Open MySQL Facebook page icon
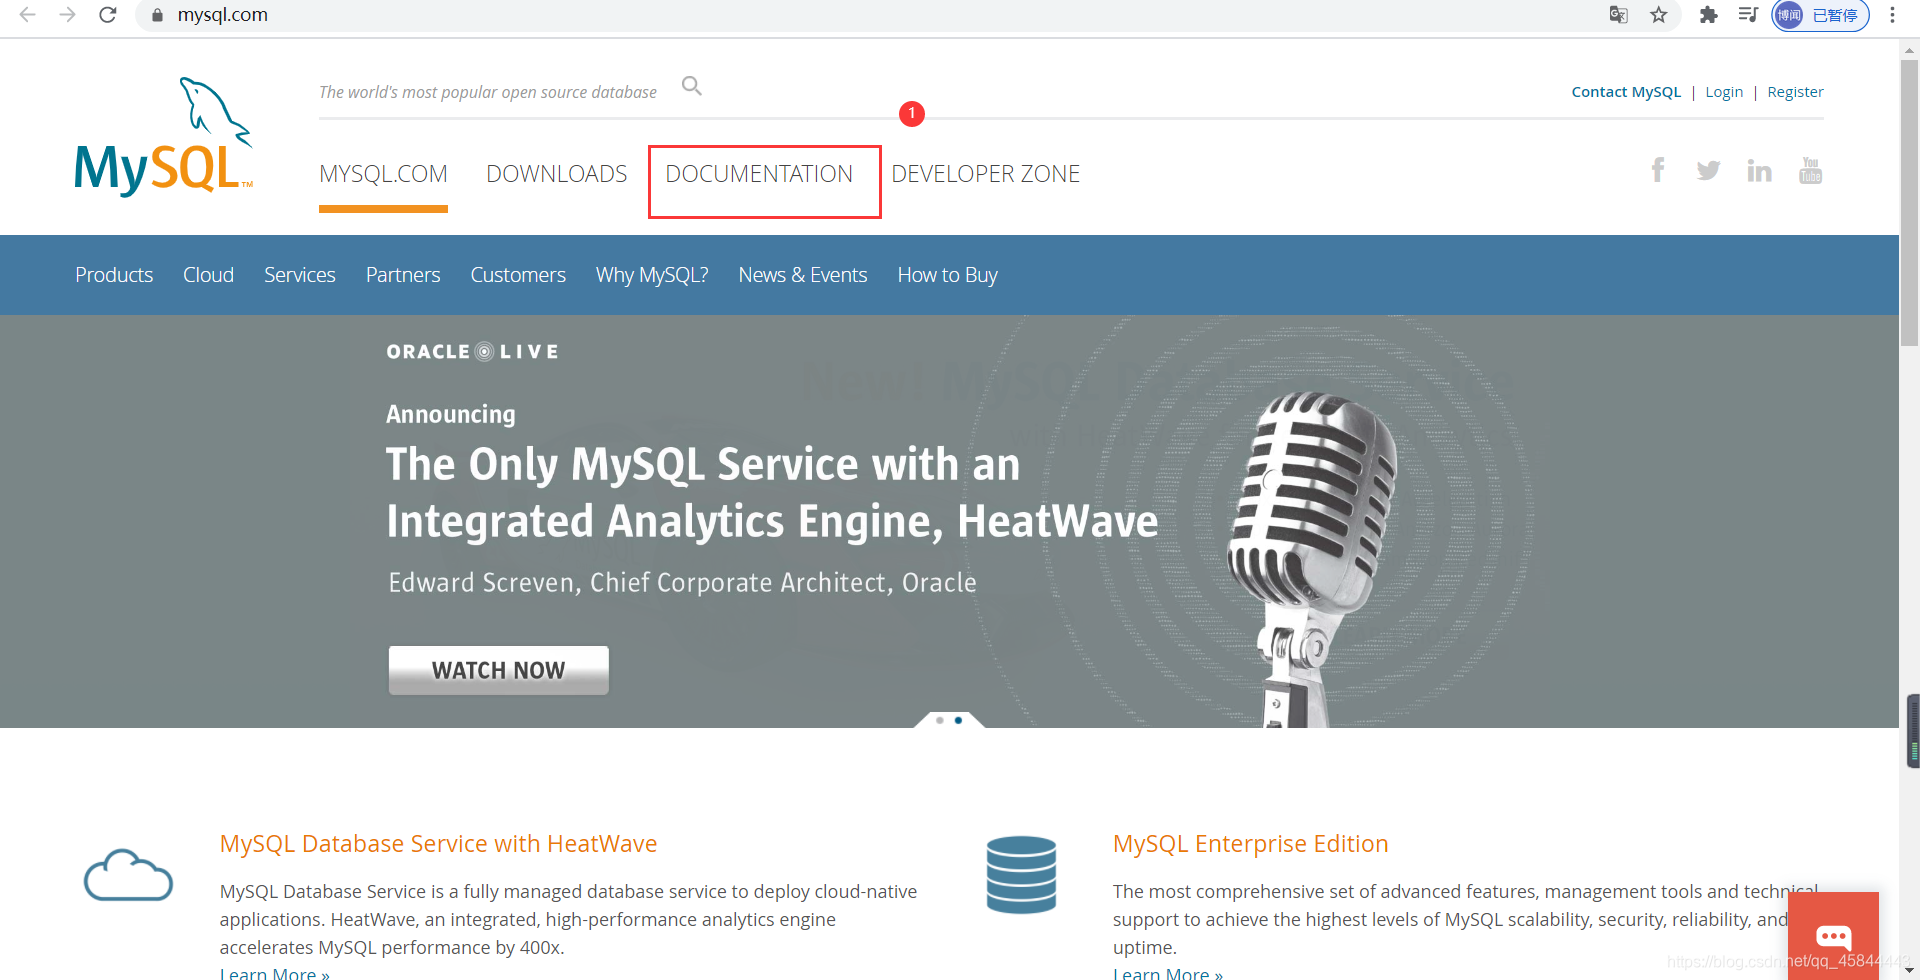The width and height of the screenshot is (1920, 980). [x=1658, y=170]
